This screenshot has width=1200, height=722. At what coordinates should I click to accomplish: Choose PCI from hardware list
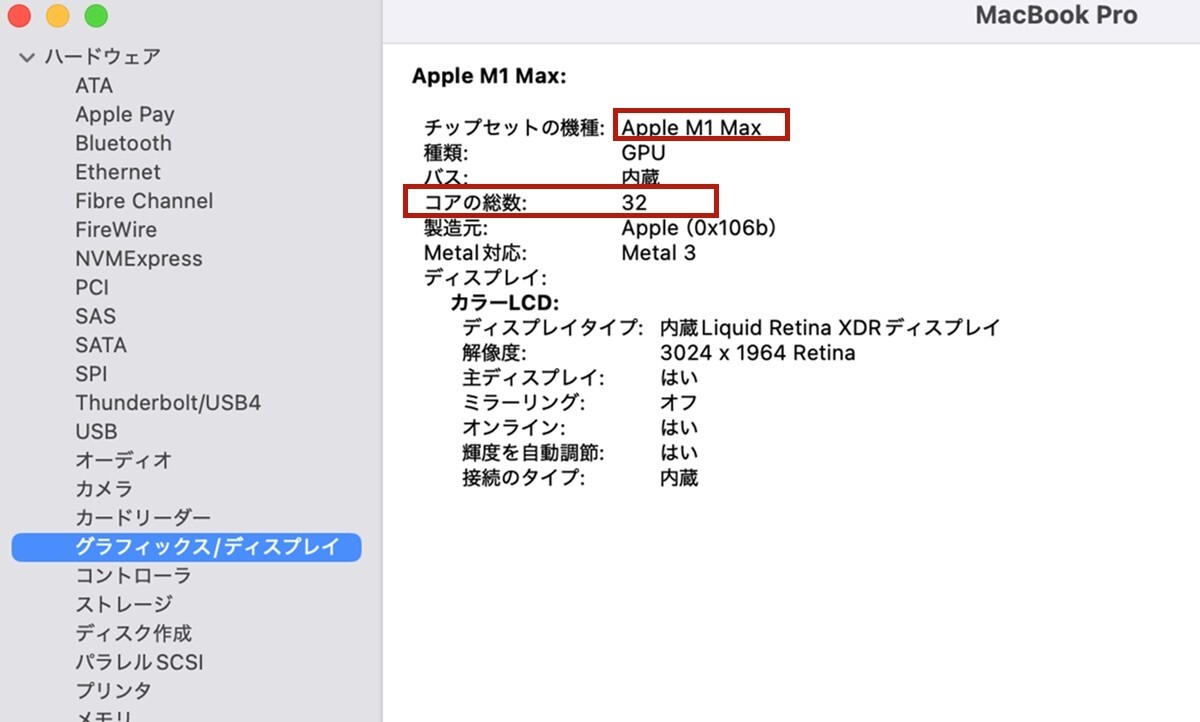[92, 288]
